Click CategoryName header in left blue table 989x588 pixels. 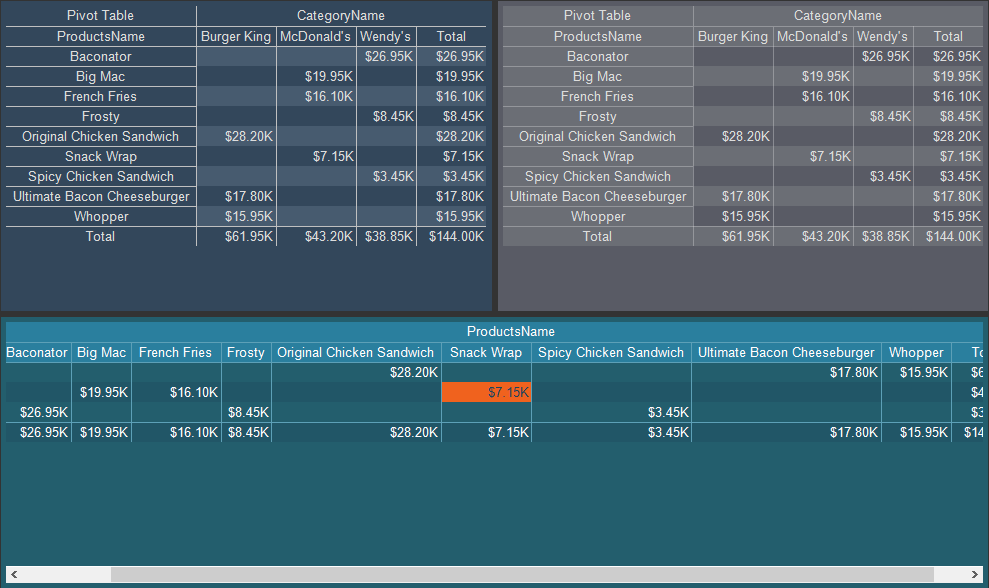[x=340, y=16]
